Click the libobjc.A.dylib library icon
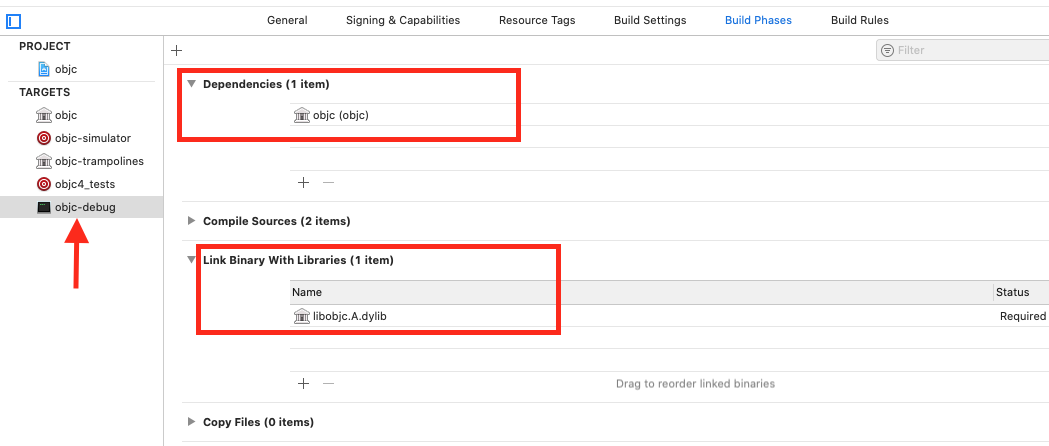This screenshot has width=1049, height=446. (x=302, y=316)
